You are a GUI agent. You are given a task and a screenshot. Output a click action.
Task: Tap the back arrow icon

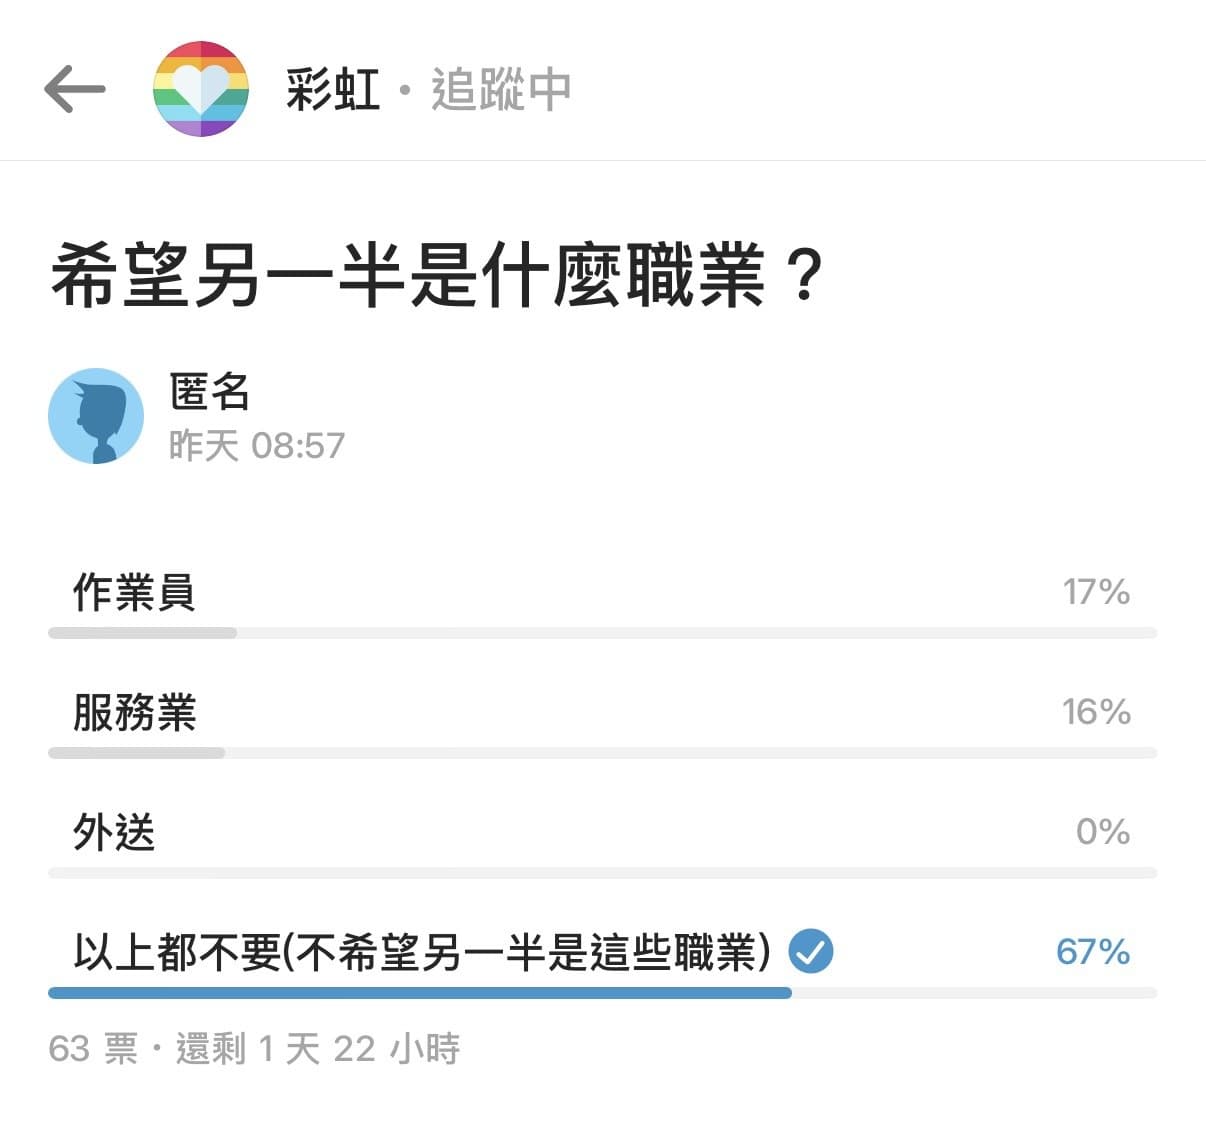point(75,88)
